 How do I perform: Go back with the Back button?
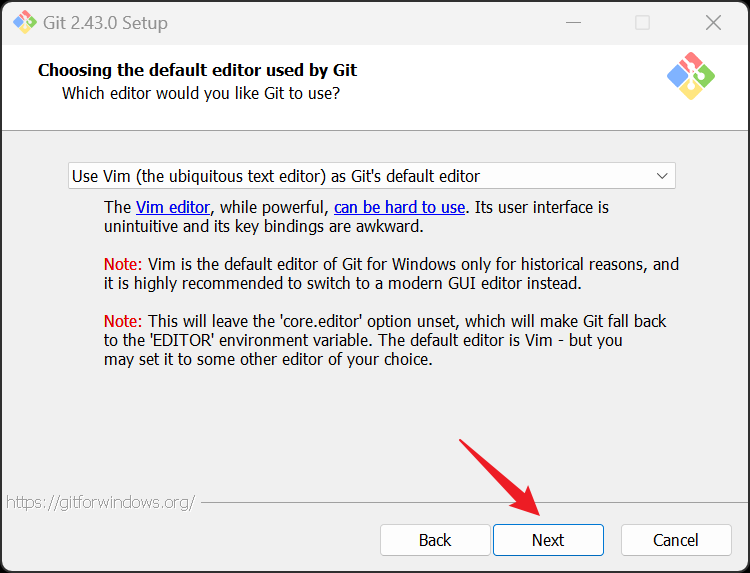pyautogui.click(x=435, y=540)
